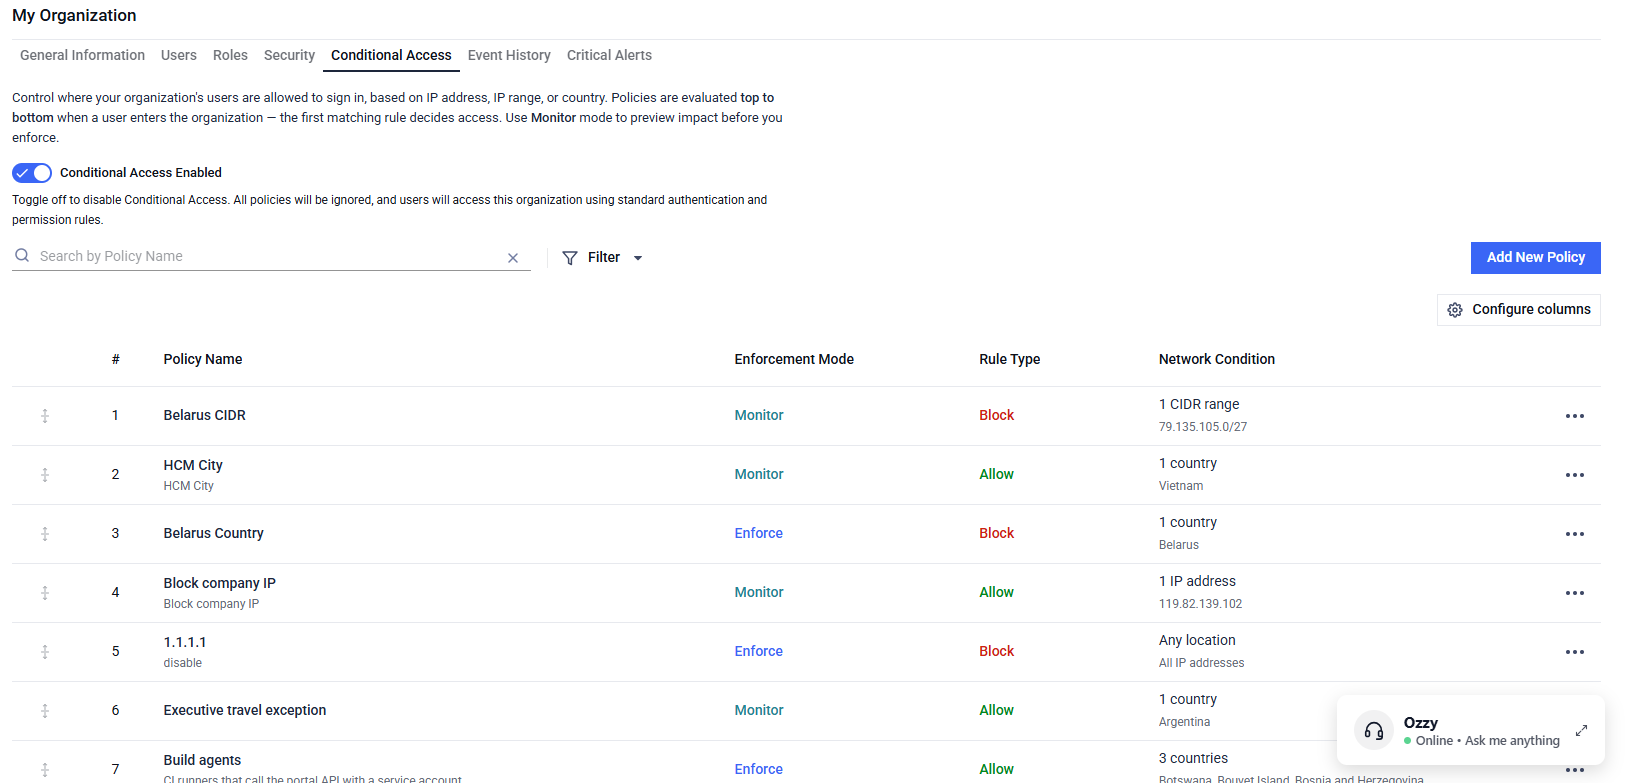1625x783 pixels.
Task: Click the drag handle for the 1.1.1.1 policy row
Action: 45,652
